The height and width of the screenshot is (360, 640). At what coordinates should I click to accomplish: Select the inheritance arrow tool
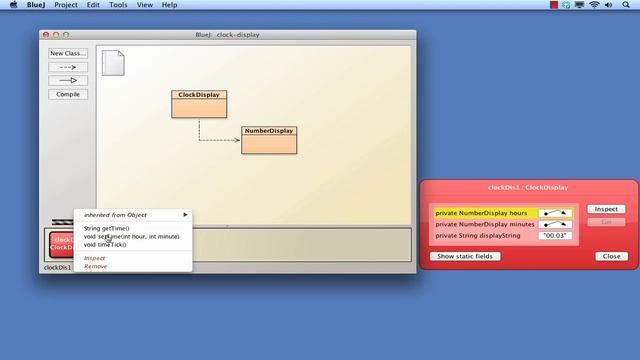point(68,80)
